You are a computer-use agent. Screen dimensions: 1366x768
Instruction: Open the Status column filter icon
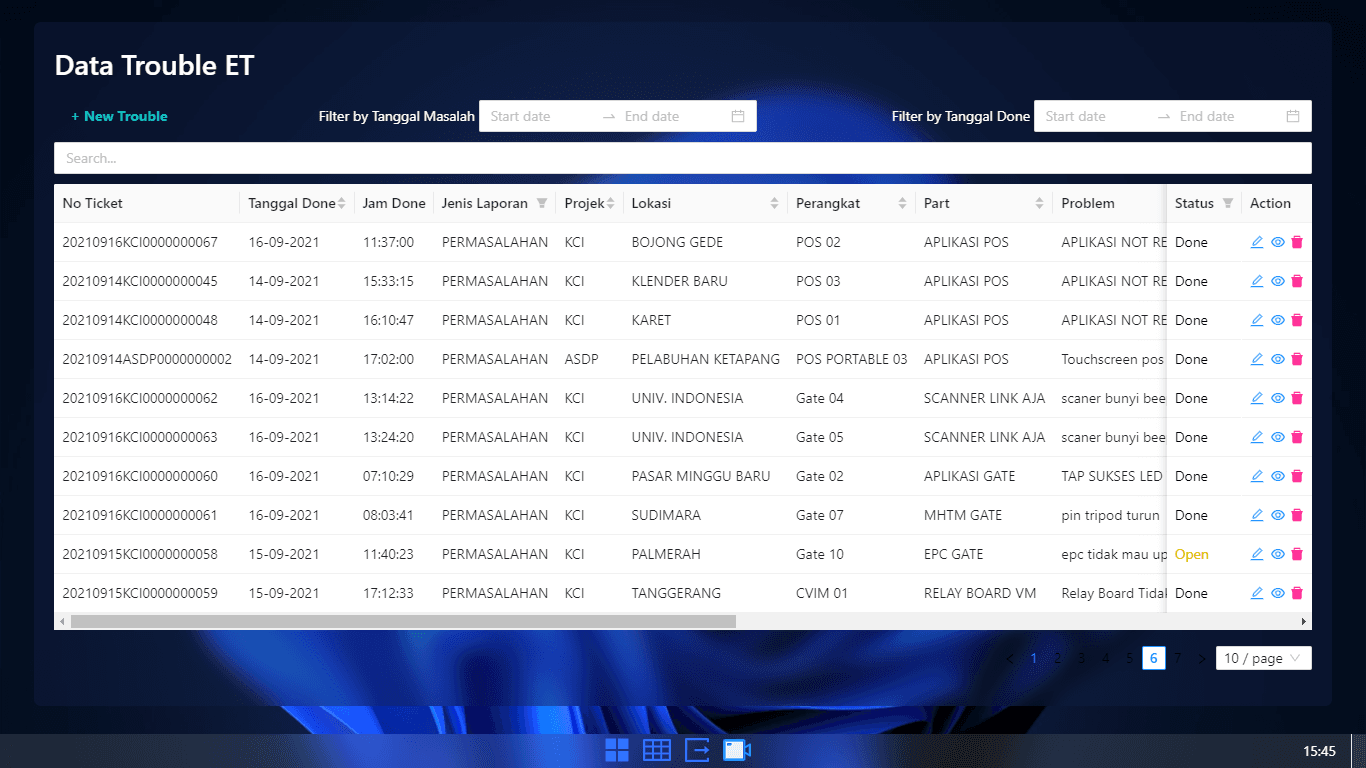tap(1227, 203)
